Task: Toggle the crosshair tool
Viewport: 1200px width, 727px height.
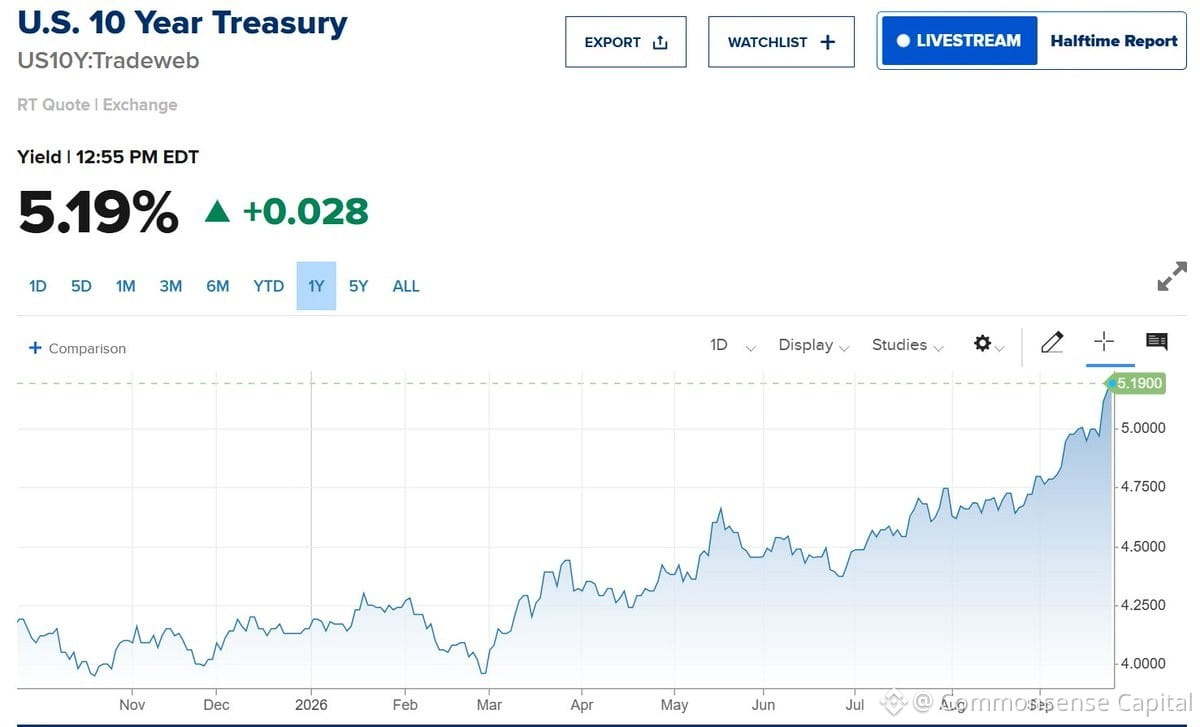Action: point(1104,342)
